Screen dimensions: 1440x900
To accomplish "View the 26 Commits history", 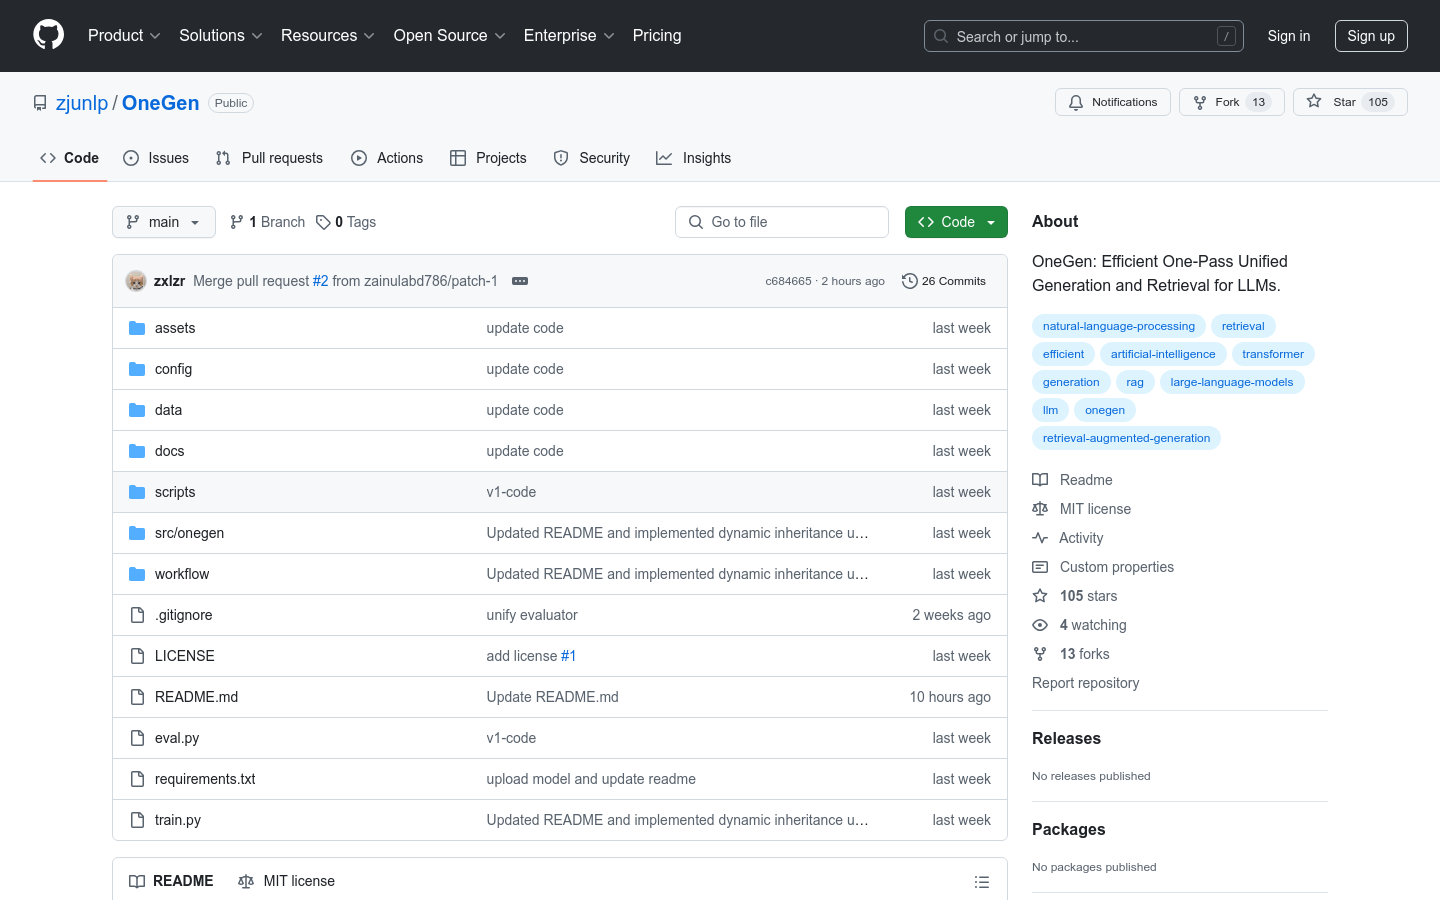I will click(x=944, y=281).
